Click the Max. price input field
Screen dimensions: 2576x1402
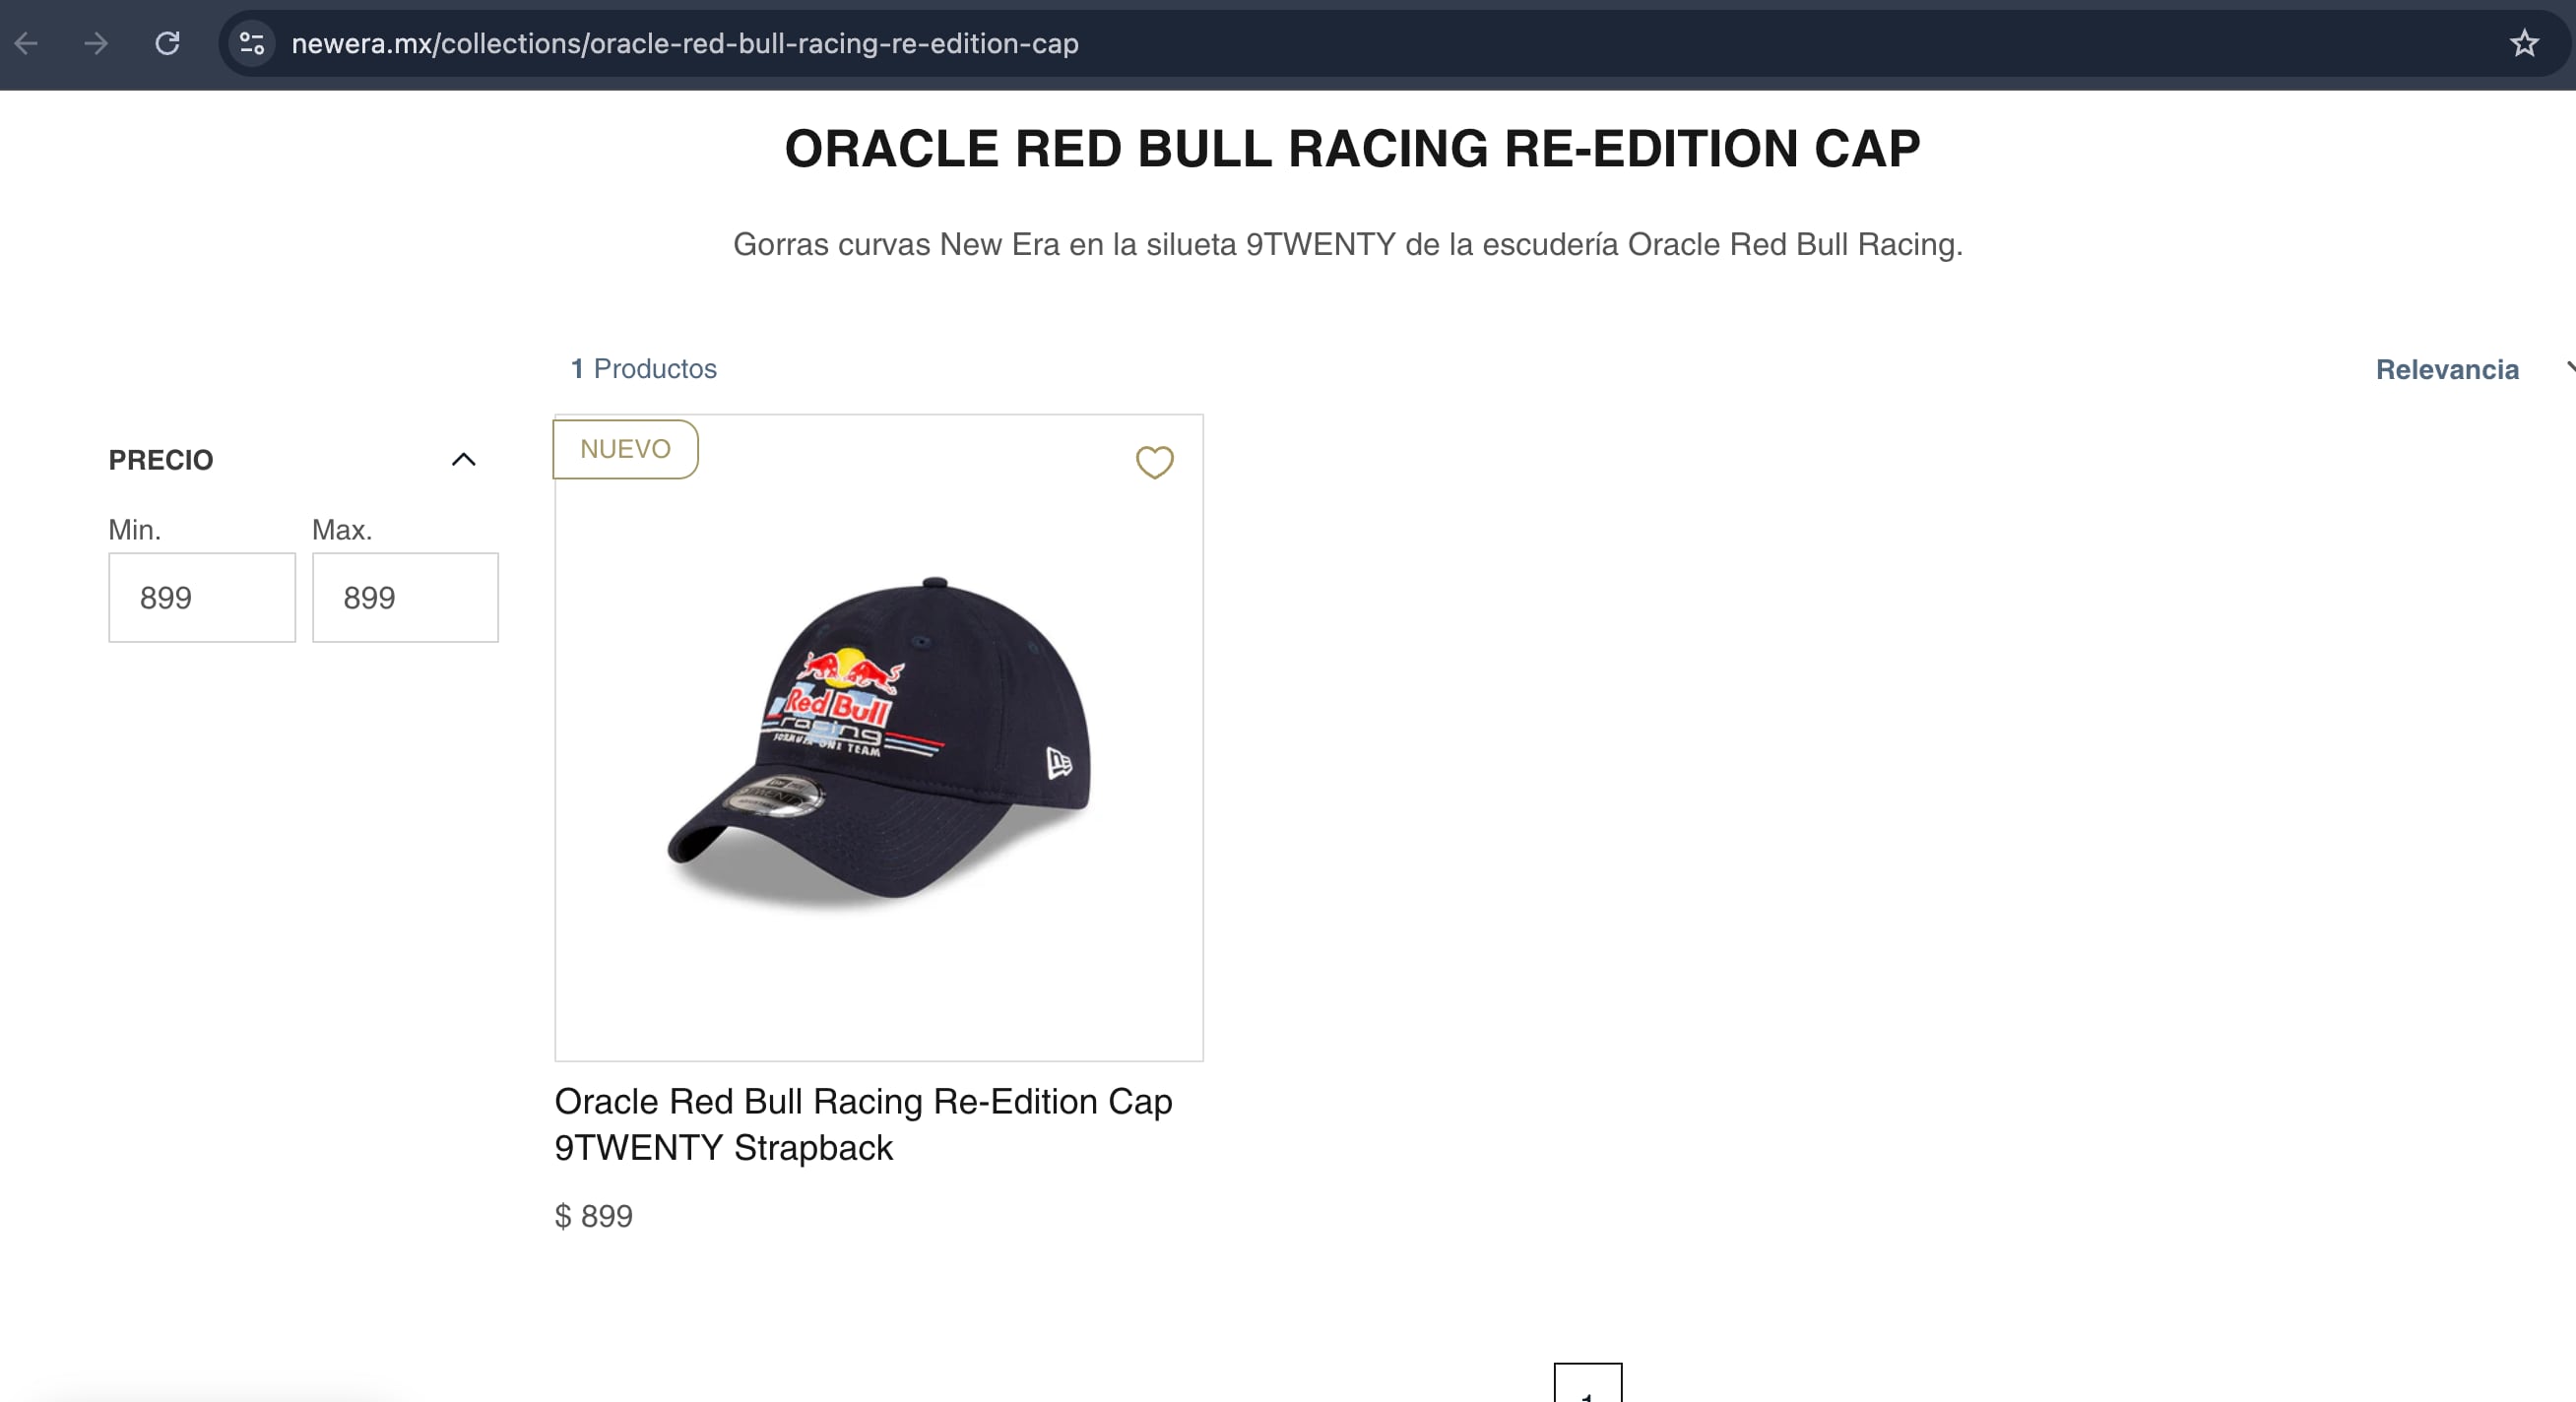[405, 597]
